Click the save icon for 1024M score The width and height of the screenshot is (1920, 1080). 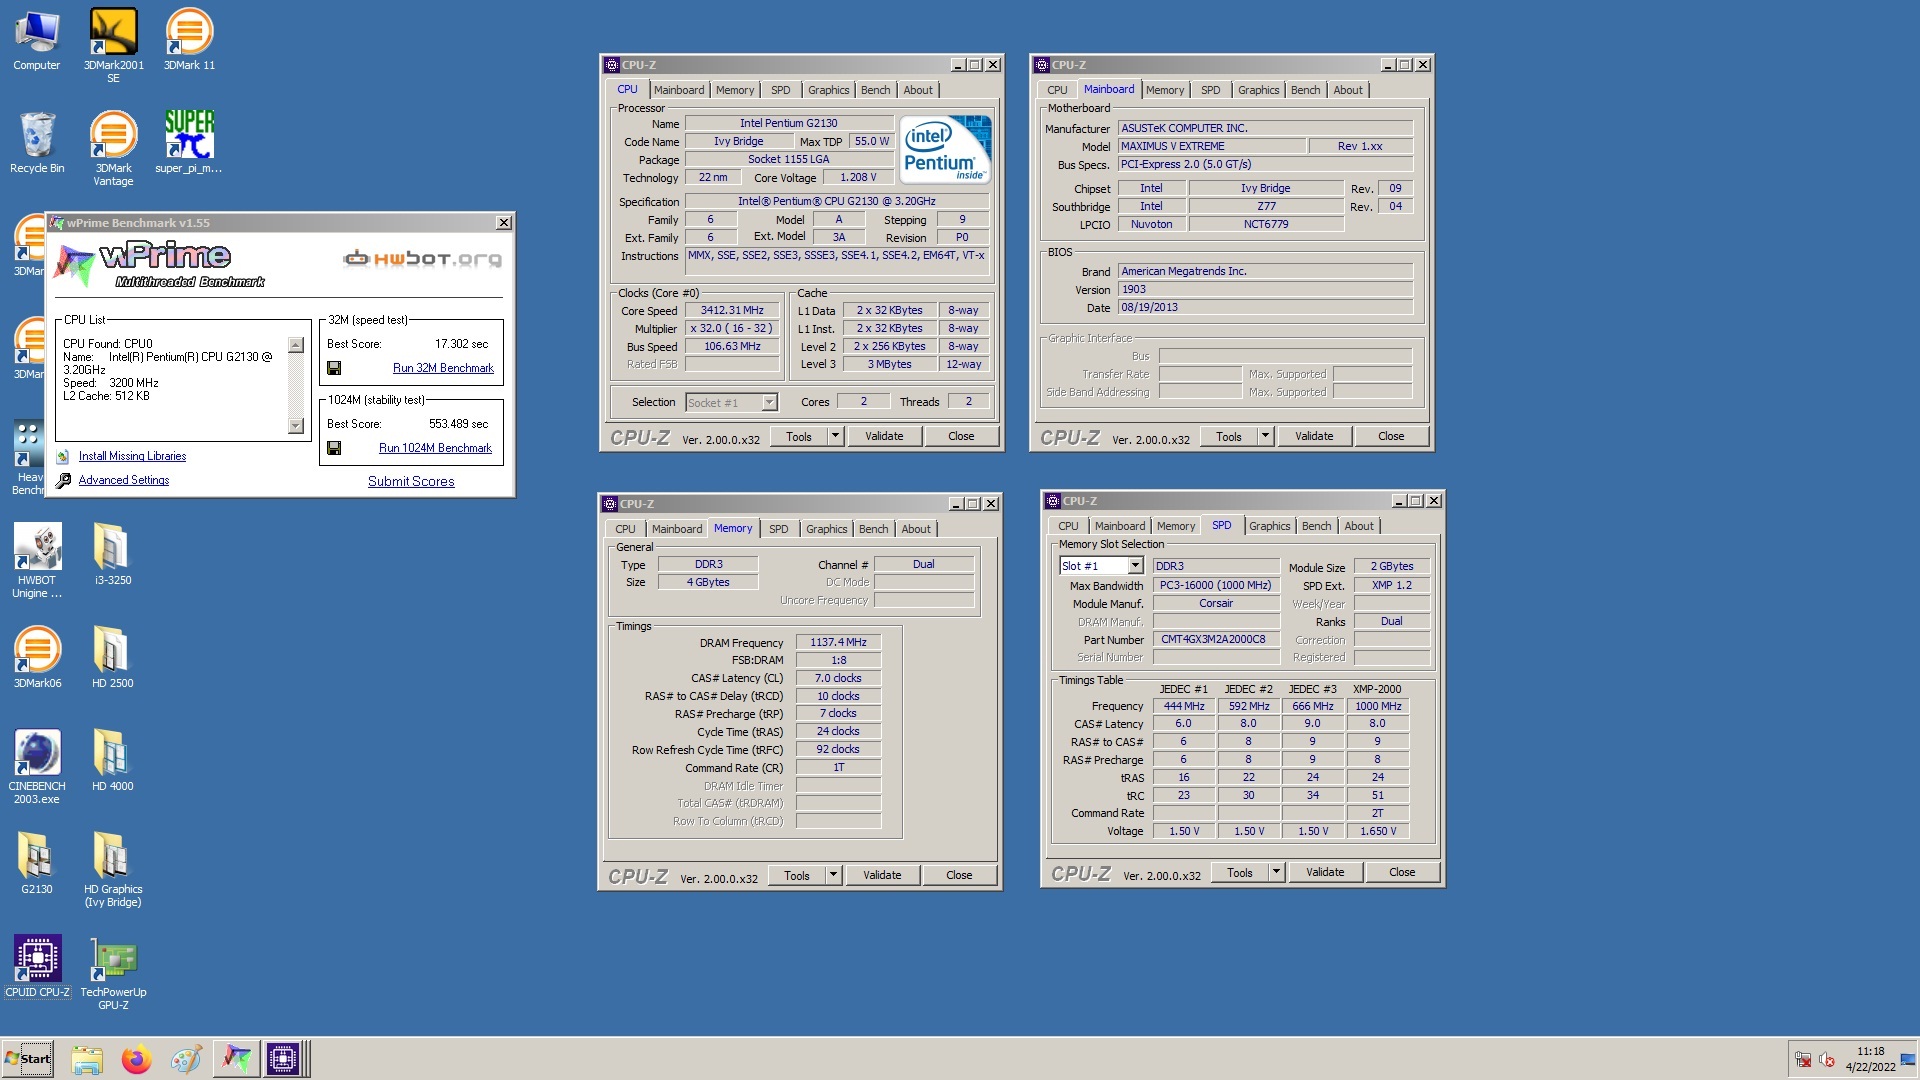coord(334,448)
